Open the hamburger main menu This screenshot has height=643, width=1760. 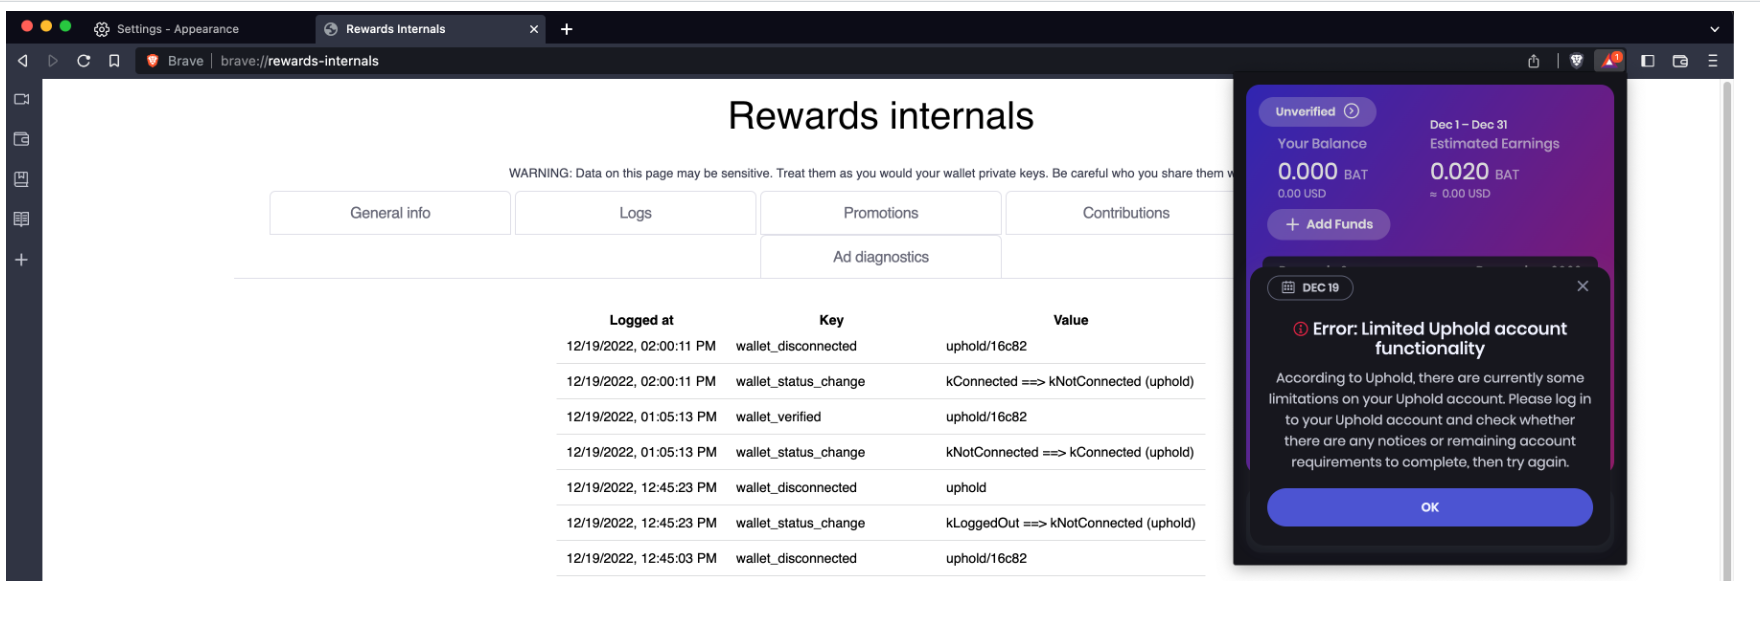click(1713, 61)
